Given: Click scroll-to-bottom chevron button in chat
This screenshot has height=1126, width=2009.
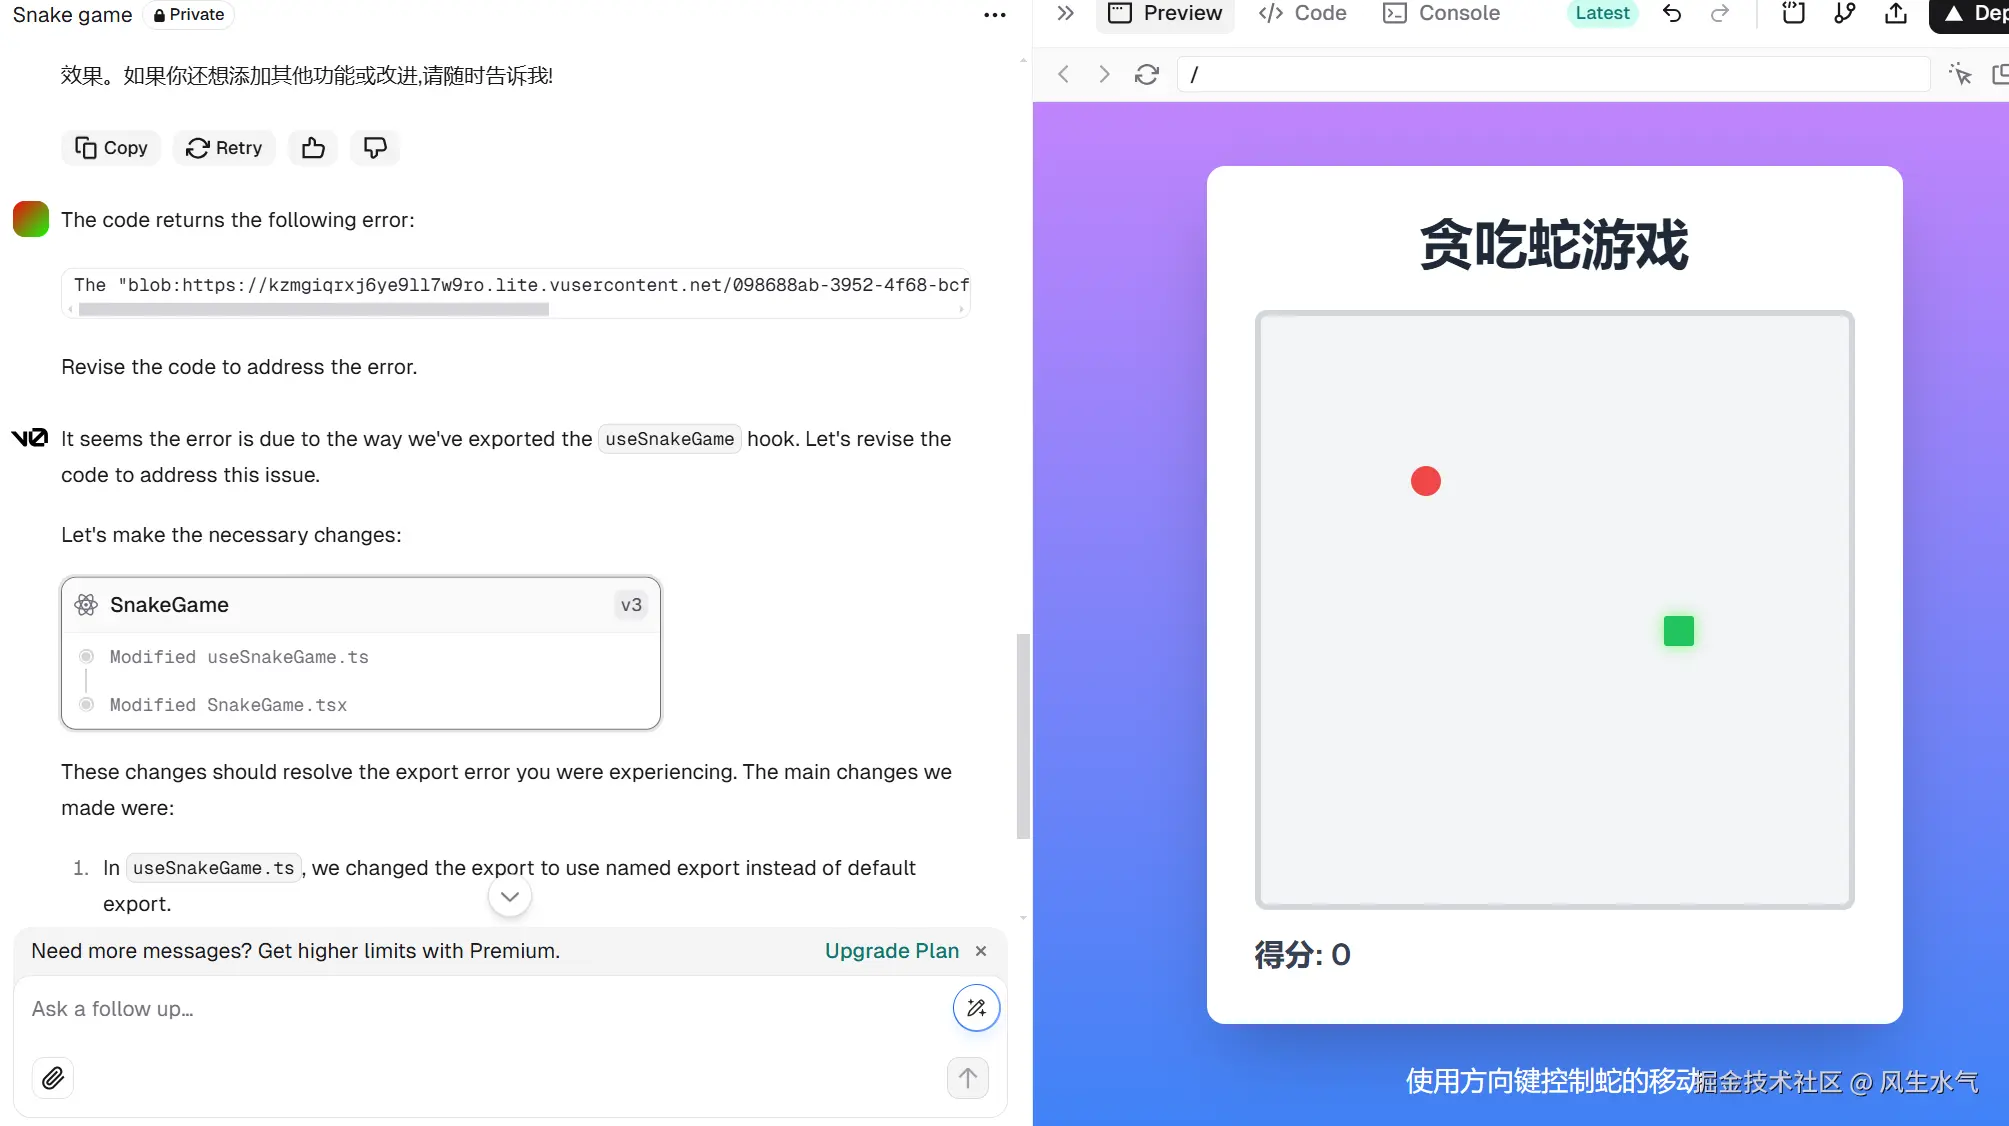Looking at the screenshot, I should (510, 897).
